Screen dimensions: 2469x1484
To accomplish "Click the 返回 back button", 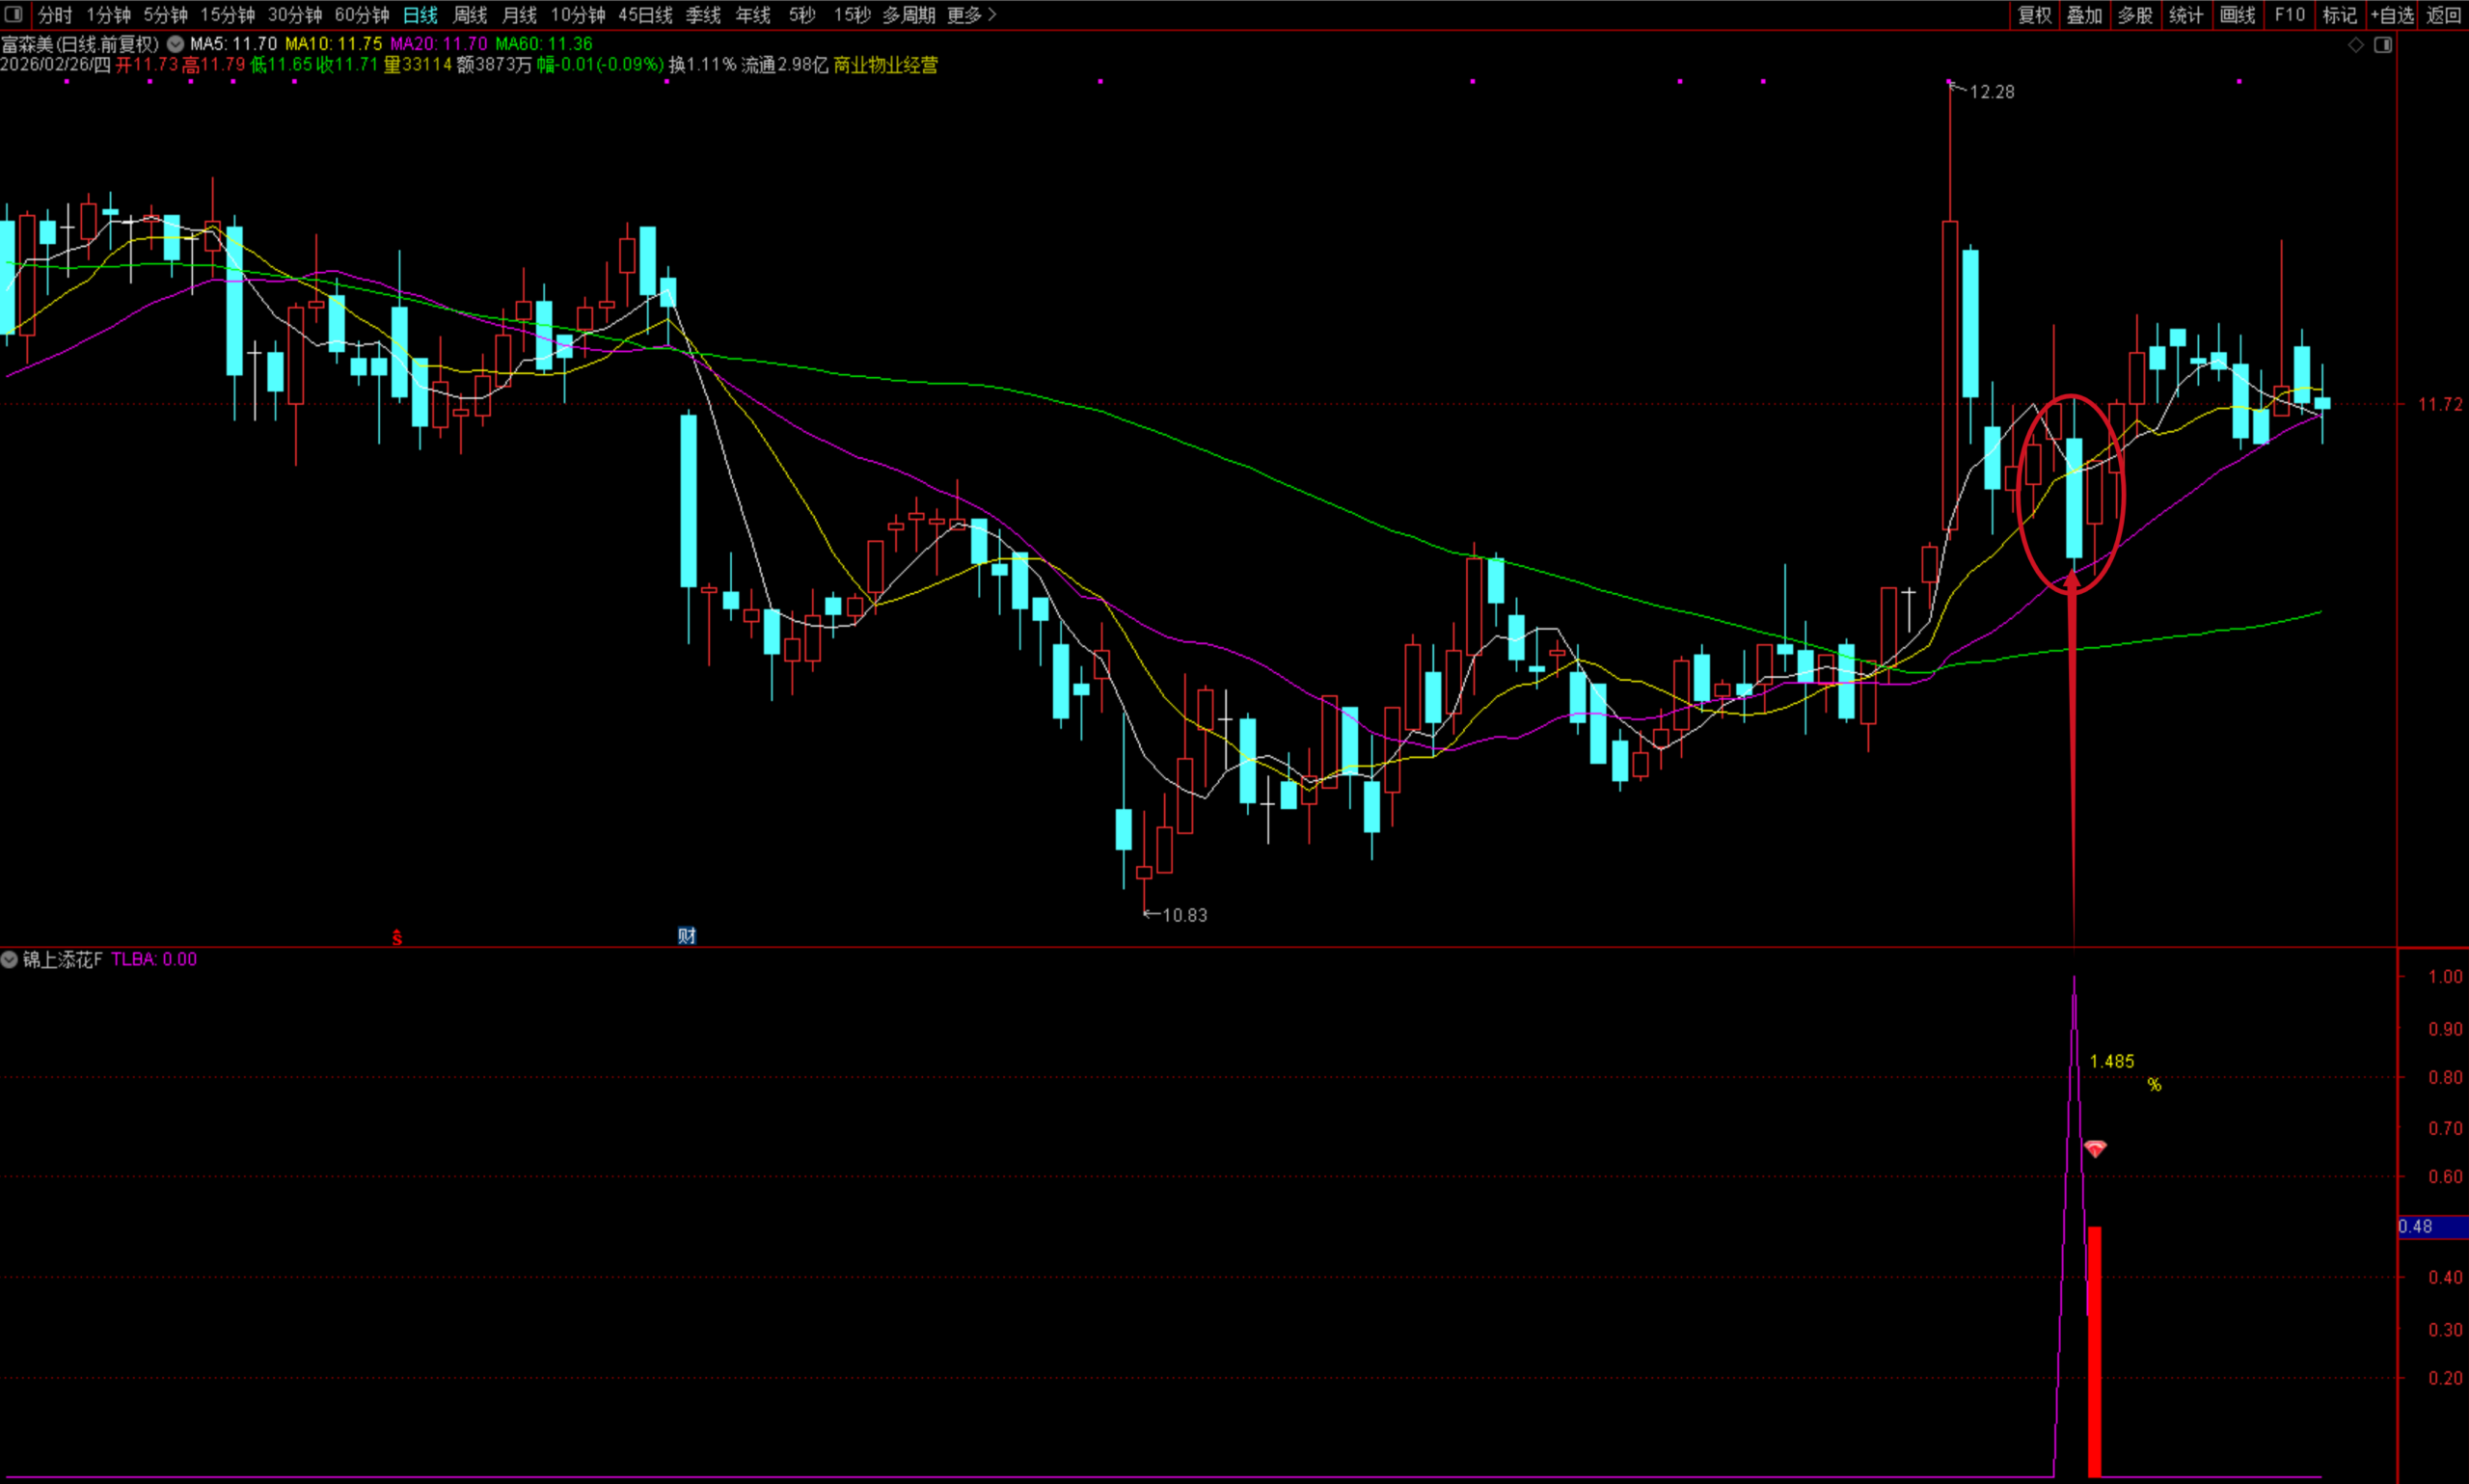I will pos(2444,15).
